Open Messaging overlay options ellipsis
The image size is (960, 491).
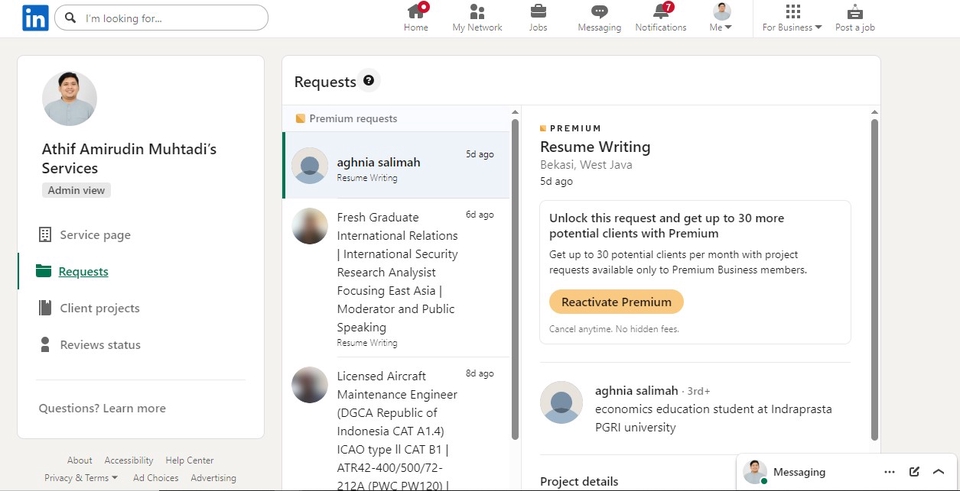tap(890, 472)
